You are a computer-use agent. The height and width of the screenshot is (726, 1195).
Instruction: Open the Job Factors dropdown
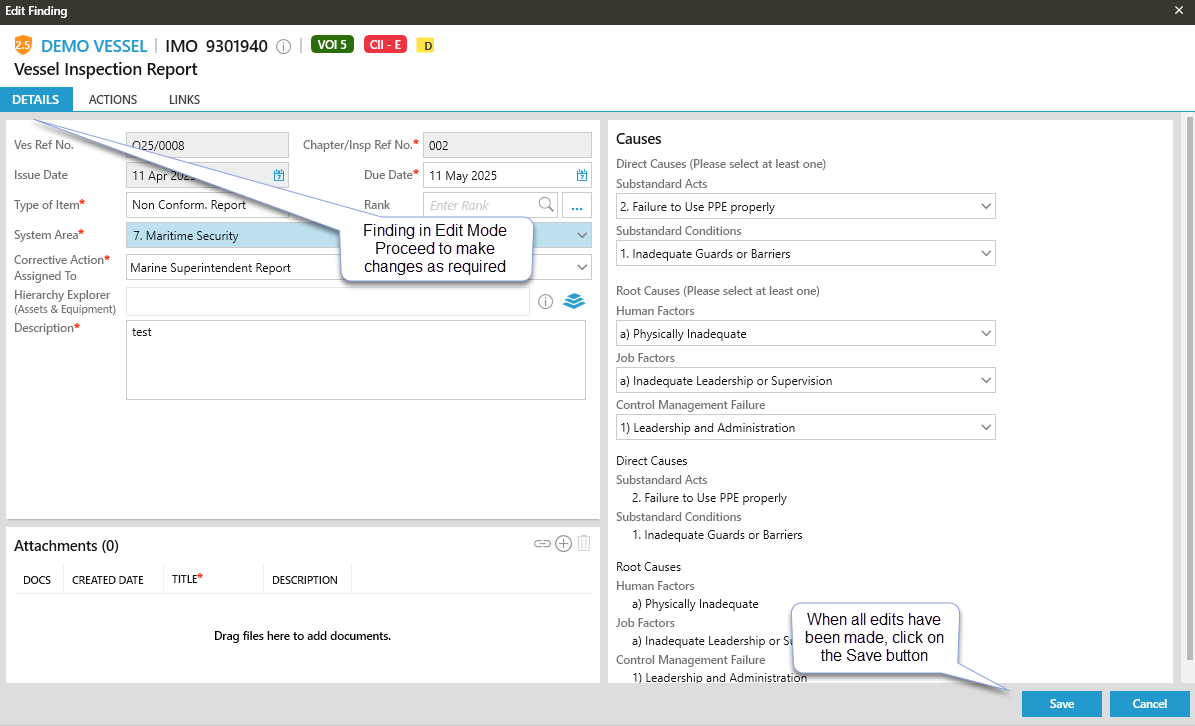point(806,381)
